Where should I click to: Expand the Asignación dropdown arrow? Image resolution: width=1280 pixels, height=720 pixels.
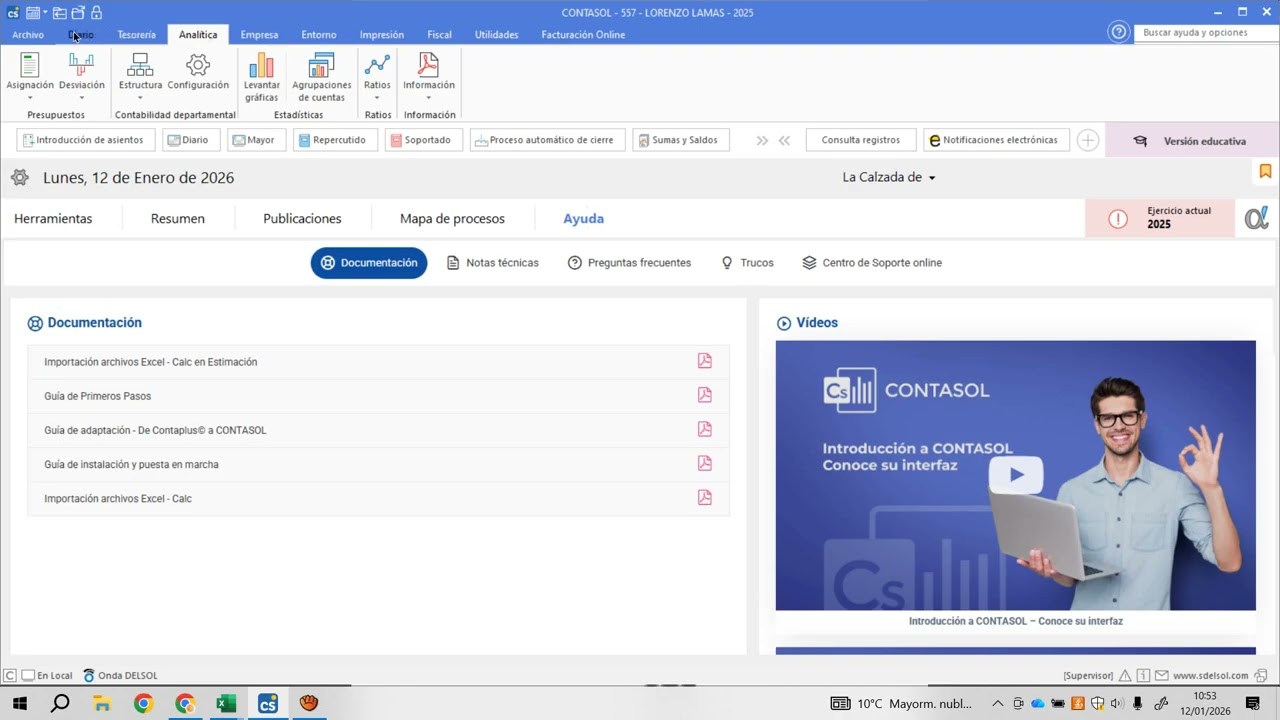coord(30,98)
